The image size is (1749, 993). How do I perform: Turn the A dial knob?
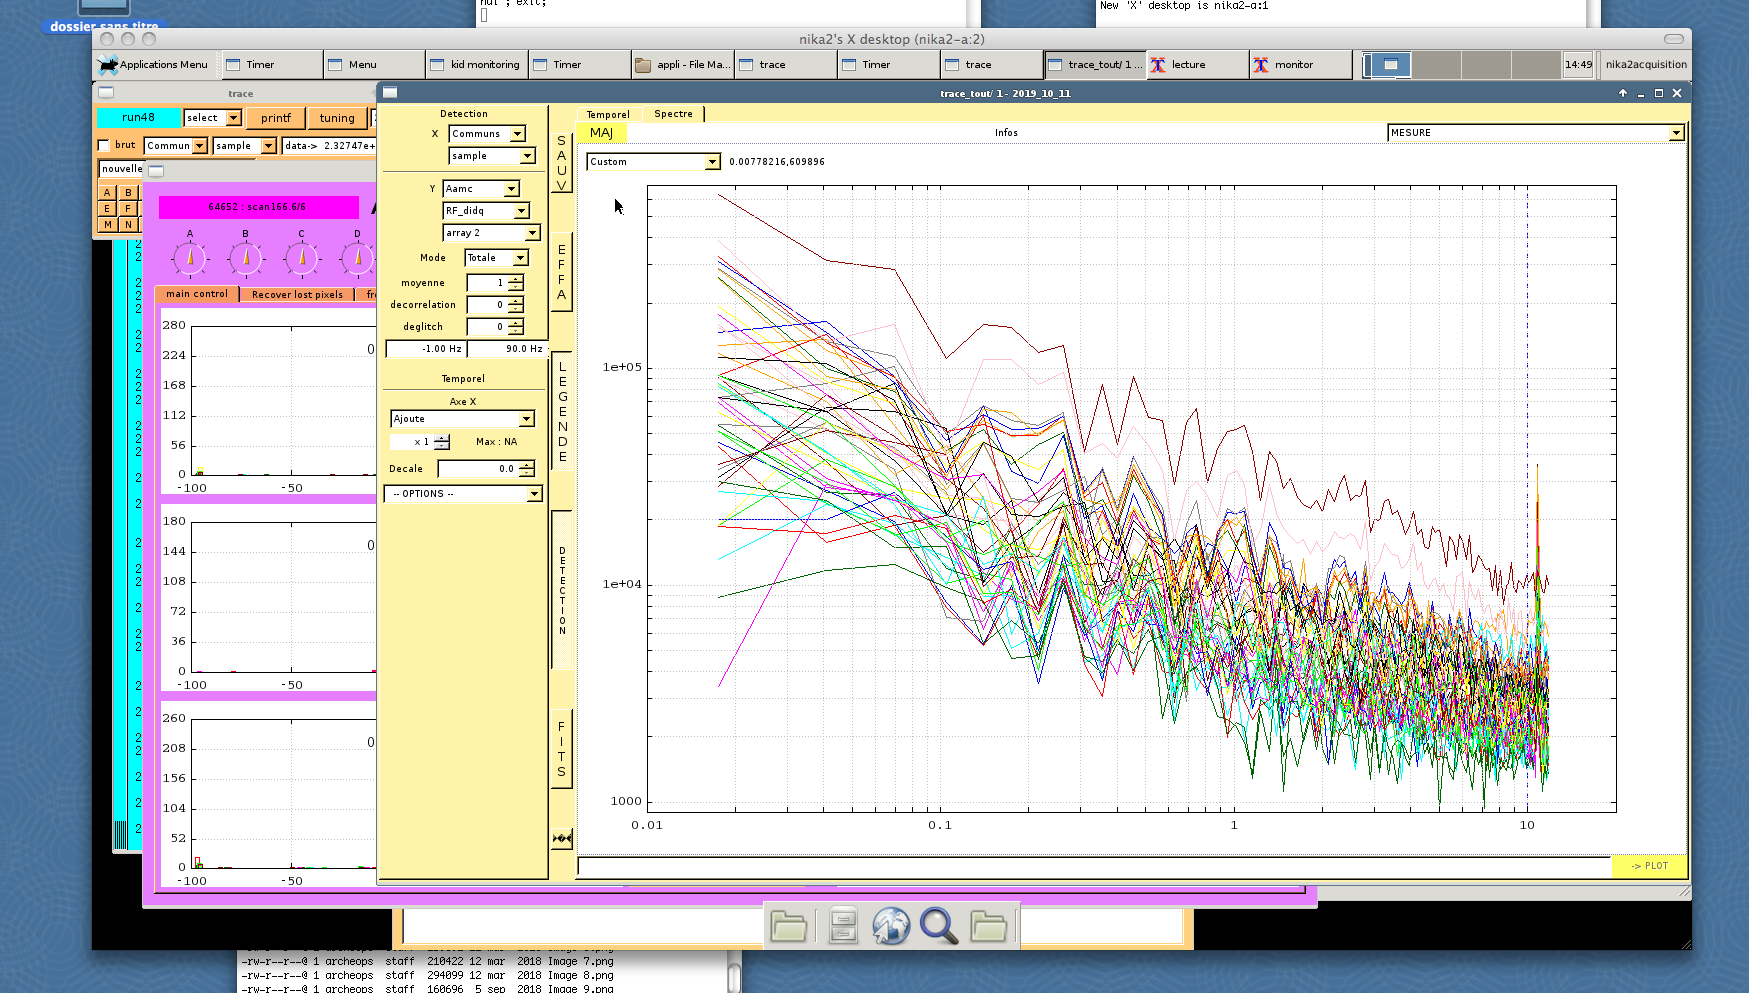point(190,258)
